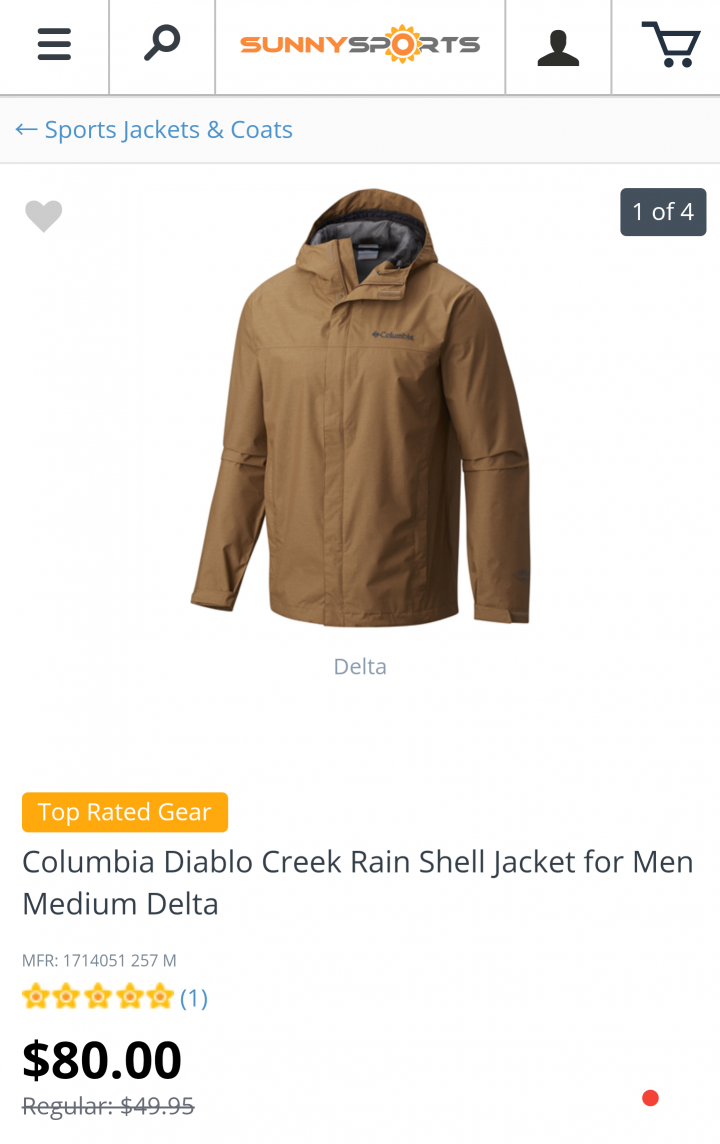Click the Regular $49.95 strikethrough price

click(x=108, y=1106)
